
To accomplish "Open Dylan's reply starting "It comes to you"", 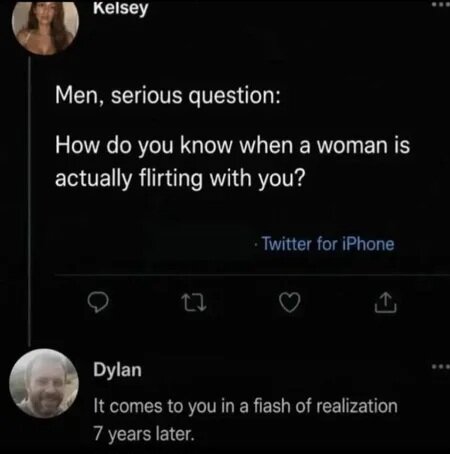I will [x=245, y=406].
